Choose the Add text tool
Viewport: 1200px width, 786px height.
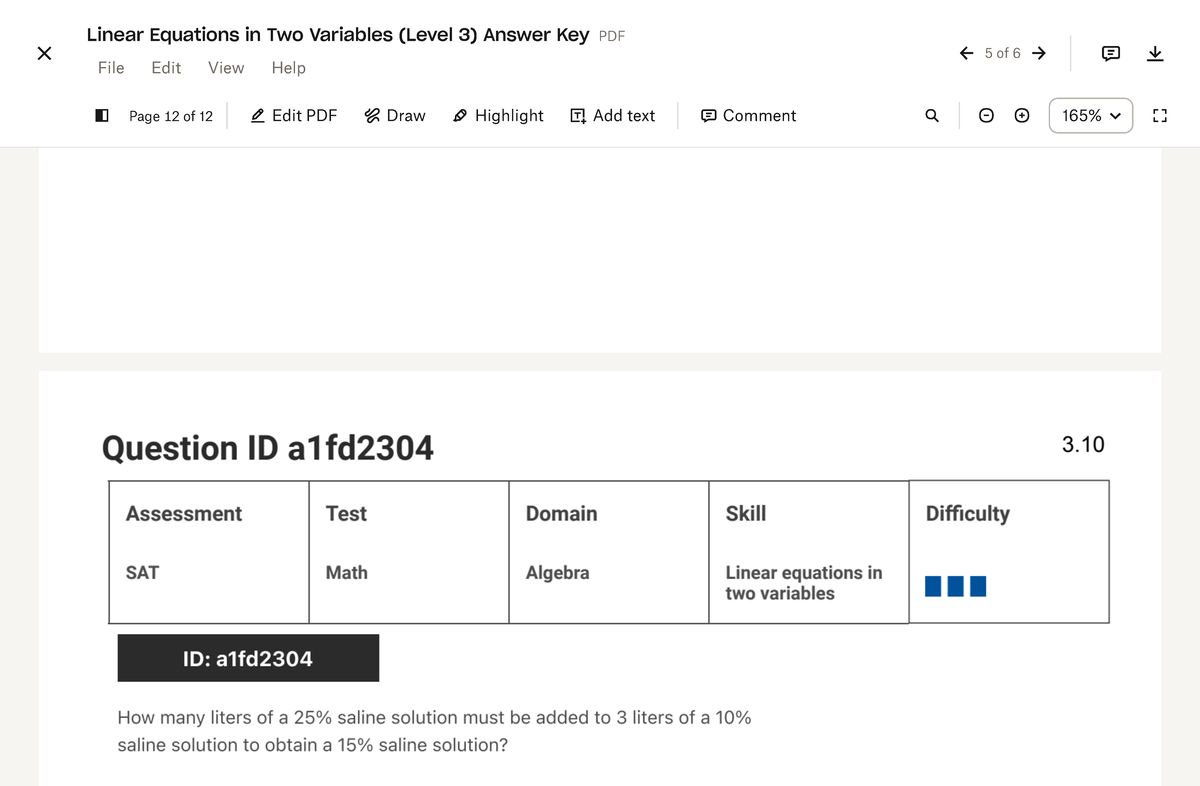[612, 116]
